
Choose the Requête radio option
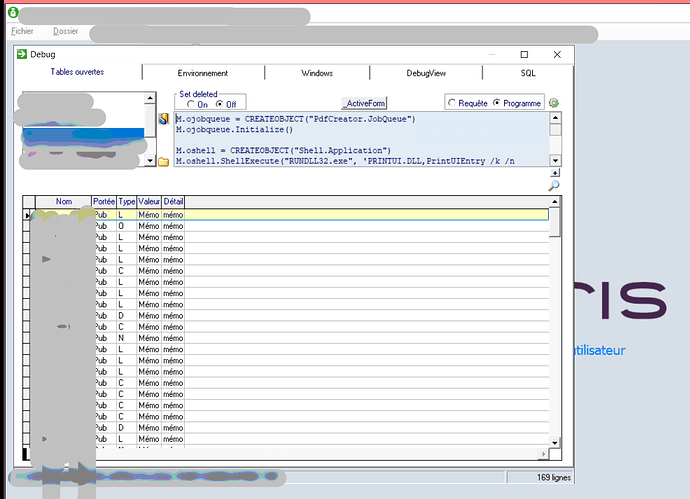(x=451, y=103)
